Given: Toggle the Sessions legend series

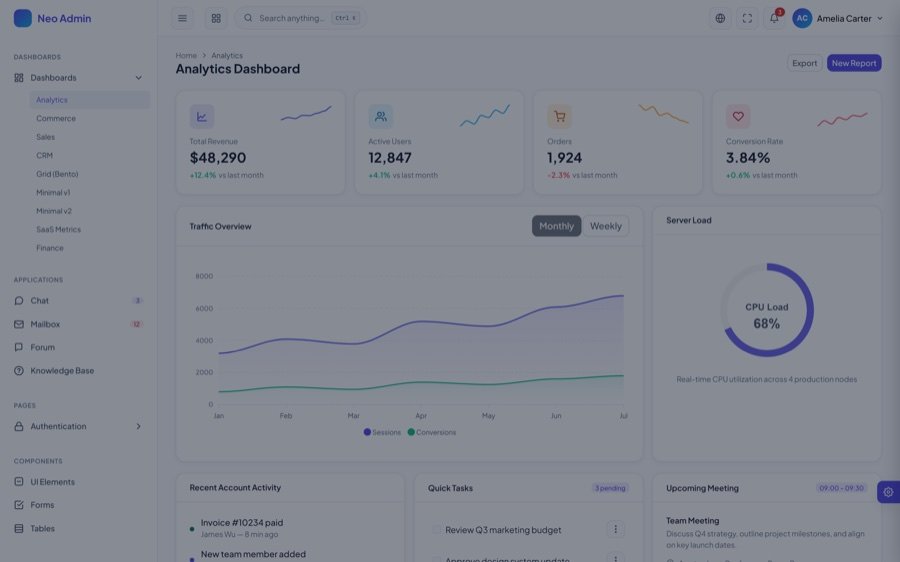Looking at the screenshot, I should (382, 432).
